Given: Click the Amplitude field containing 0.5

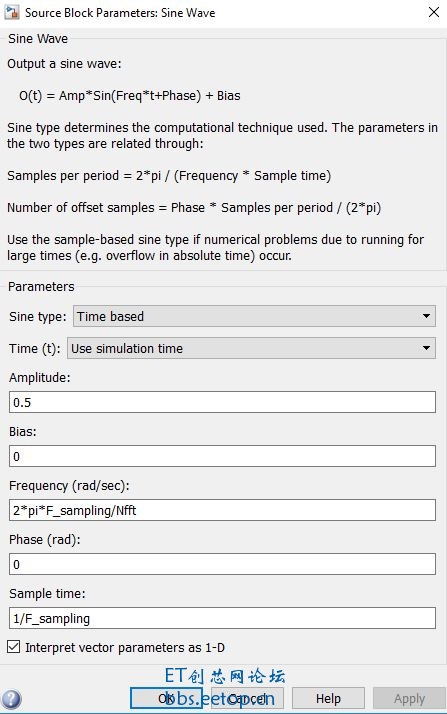Looking at the screenshot, I should click(222, 402).
